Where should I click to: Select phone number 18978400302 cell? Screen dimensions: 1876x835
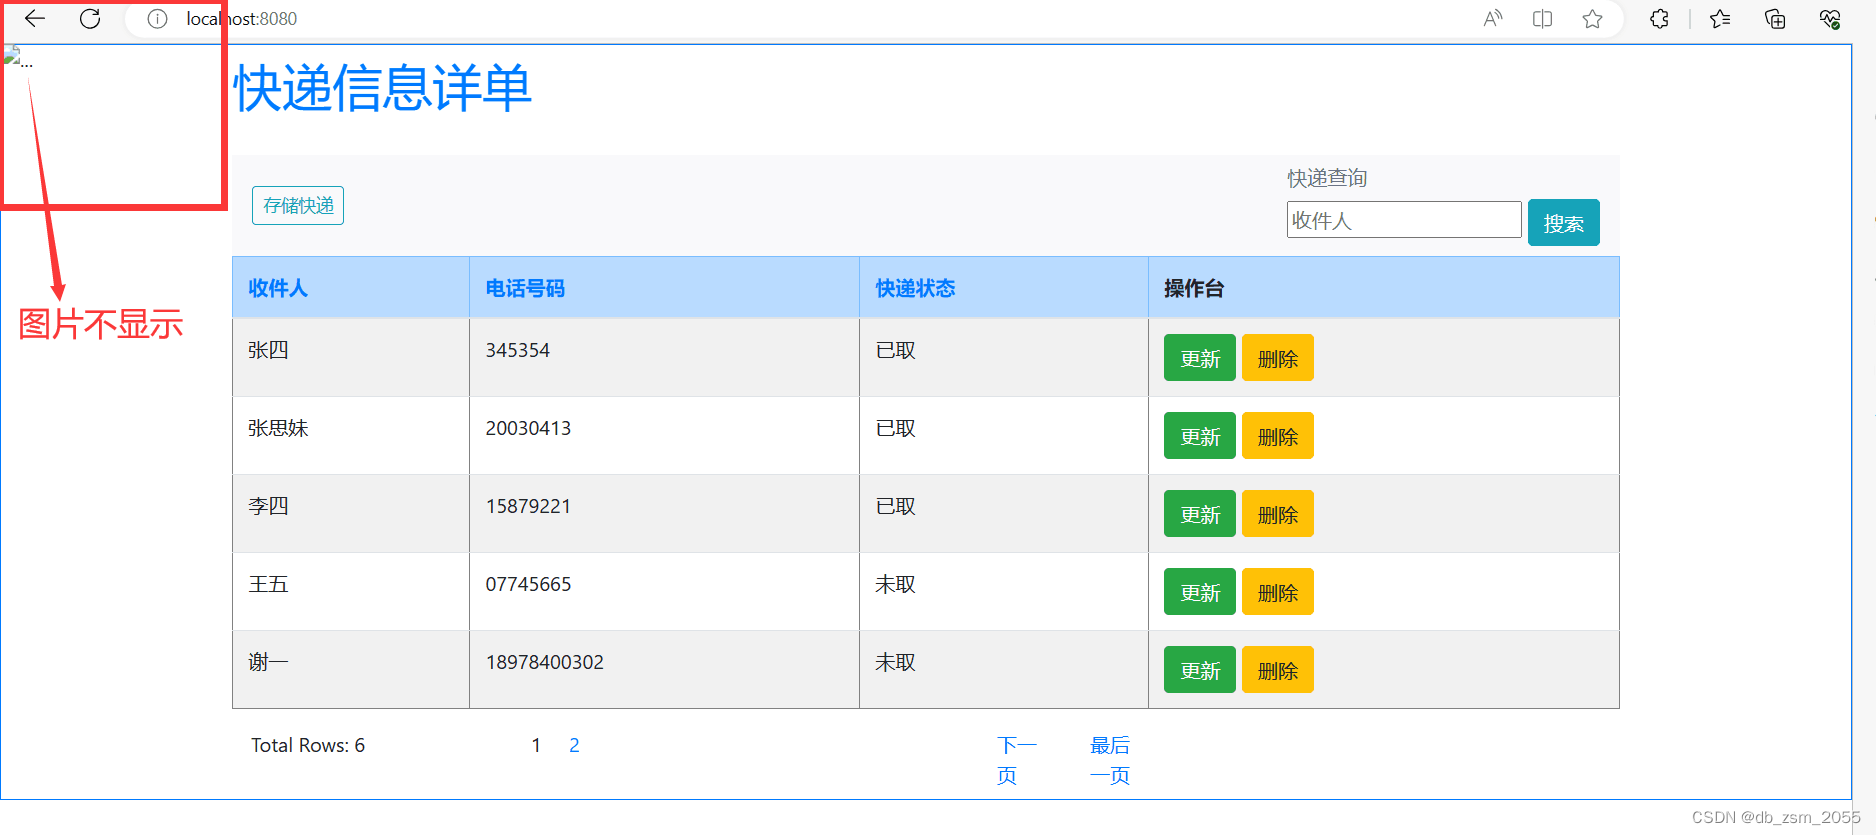point(545,662)
